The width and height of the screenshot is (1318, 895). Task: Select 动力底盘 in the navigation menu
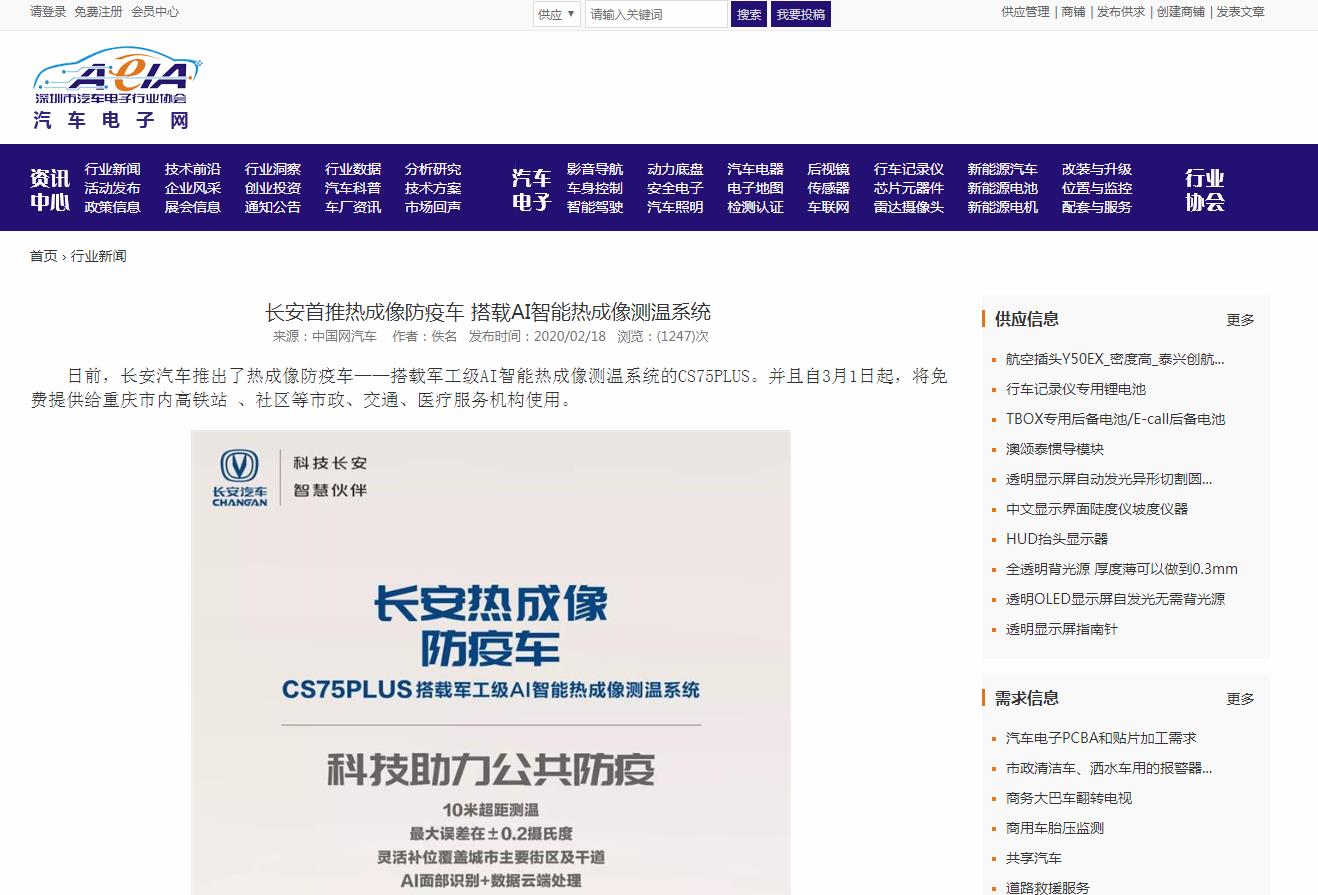pyautogui.click(x=675, y=169)
